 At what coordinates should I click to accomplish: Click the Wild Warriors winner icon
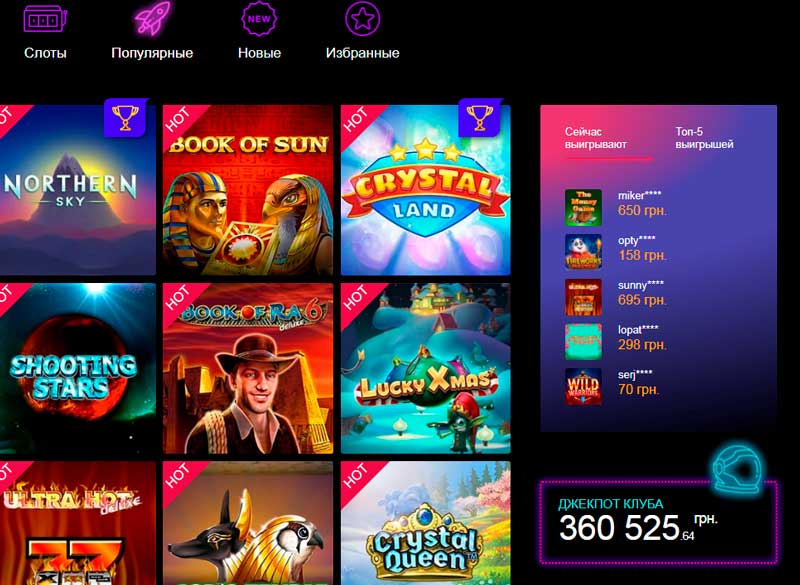pos(583,387)
